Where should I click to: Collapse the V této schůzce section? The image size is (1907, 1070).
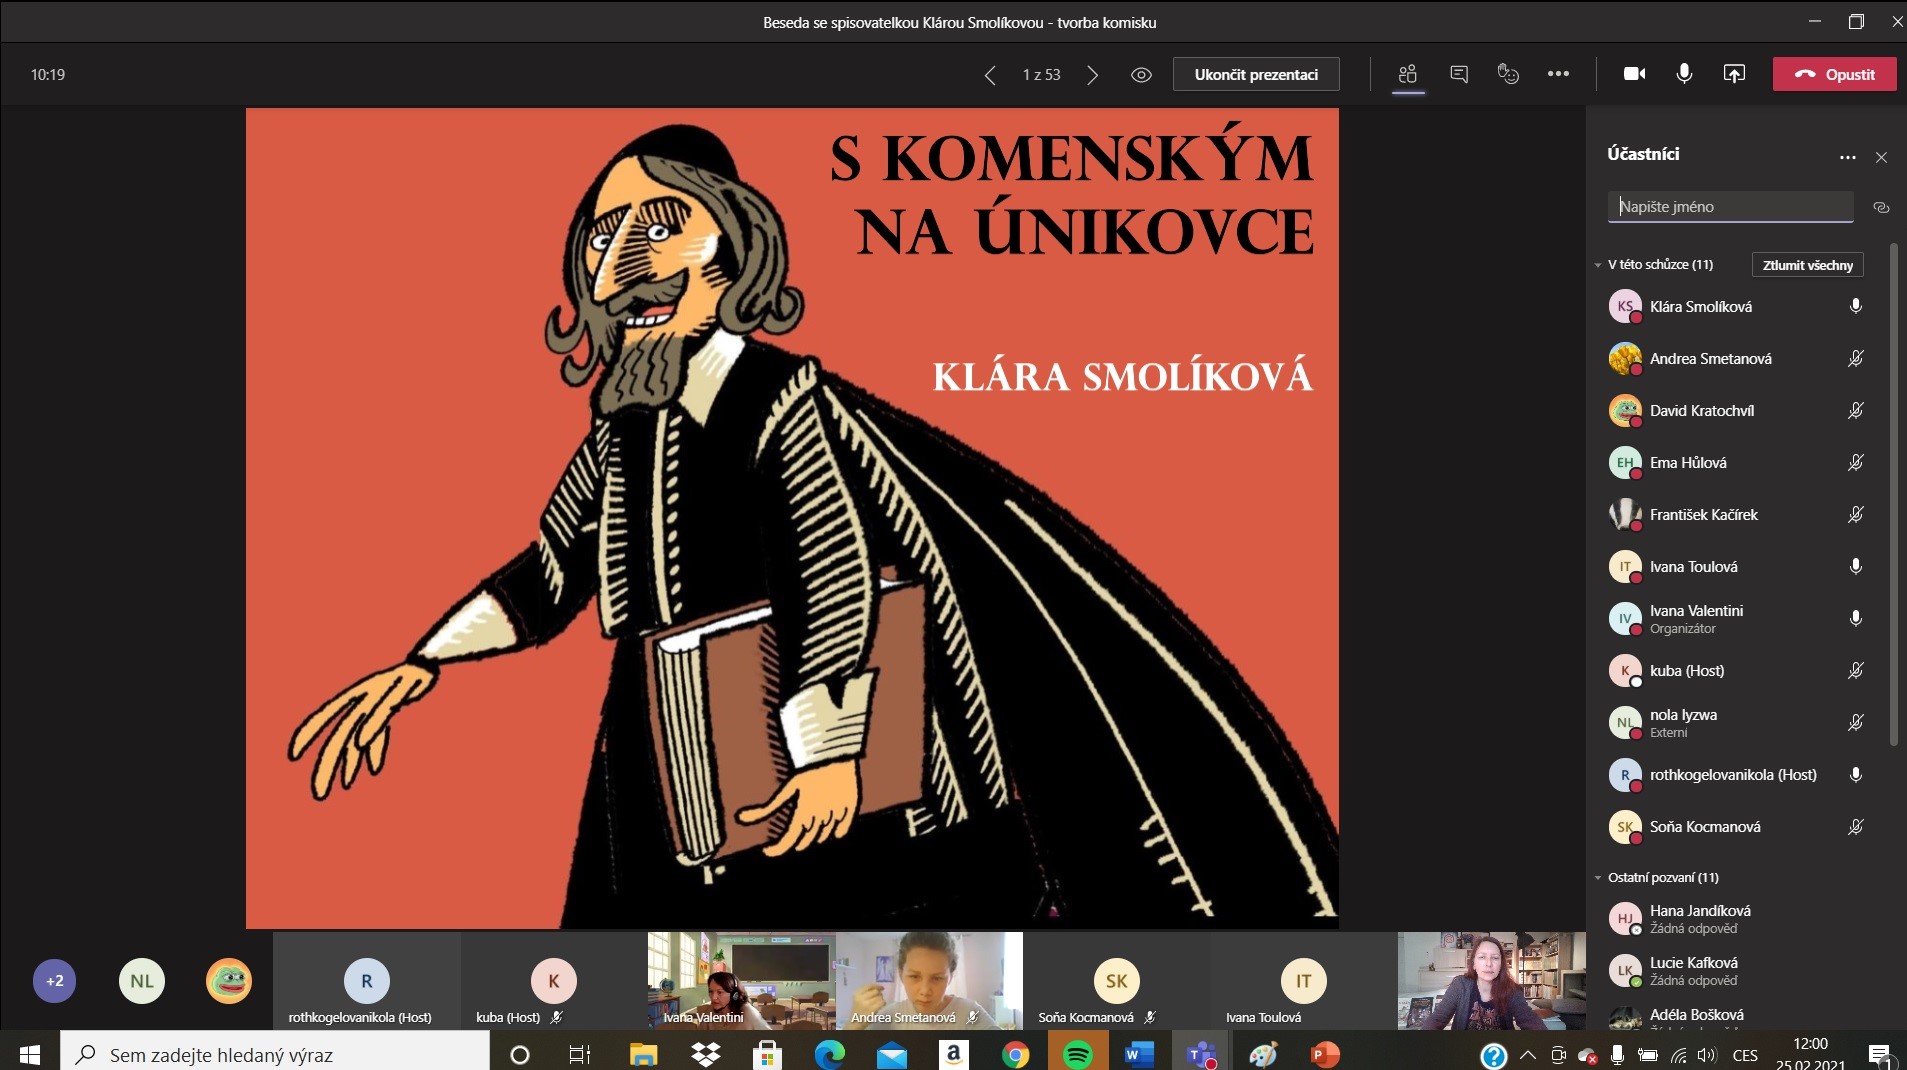(x=1598, y=265)
